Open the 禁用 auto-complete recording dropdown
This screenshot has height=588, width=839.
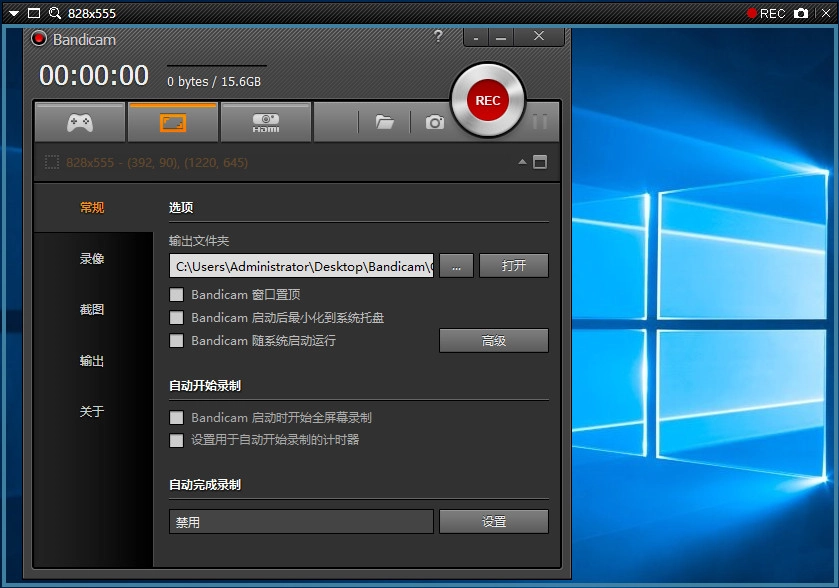(300, 521)
